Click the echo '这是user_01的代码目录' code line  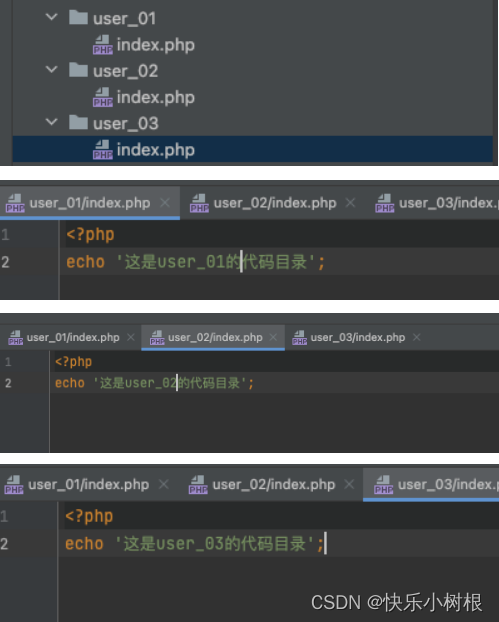click(196, 262)
